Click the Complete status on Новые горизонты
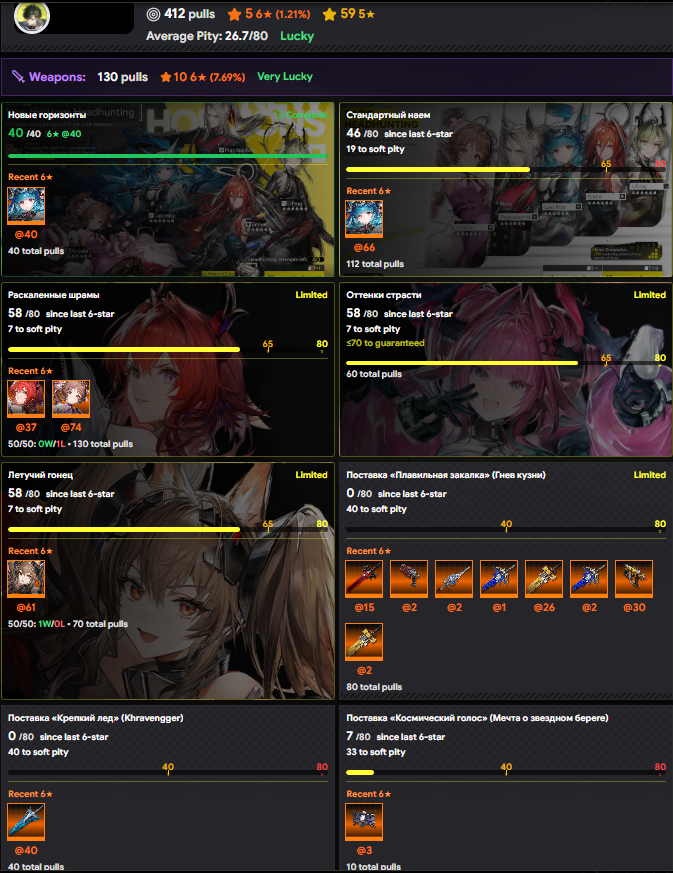673x873 pixels. (x=301, y=115)
